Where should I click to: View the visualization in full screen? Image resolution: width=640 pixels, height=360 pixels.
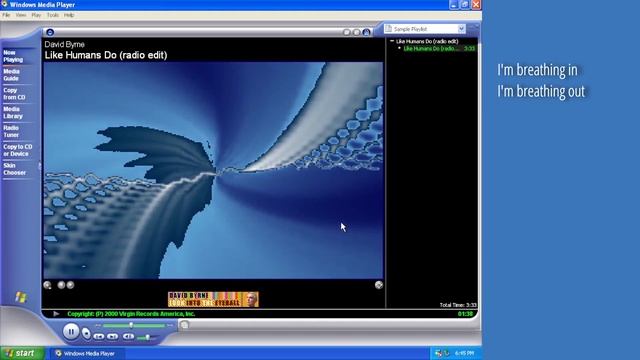(x=379, y=285)
